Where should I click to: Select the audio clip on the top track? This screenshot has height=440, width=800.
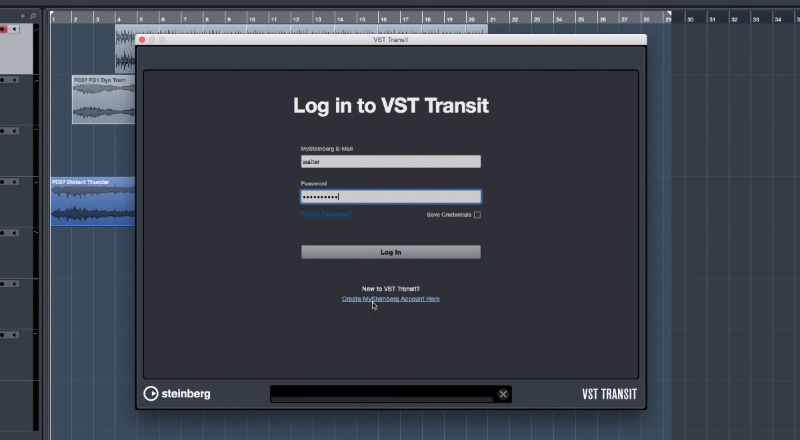pyautogui.click(x=126, y=48)
